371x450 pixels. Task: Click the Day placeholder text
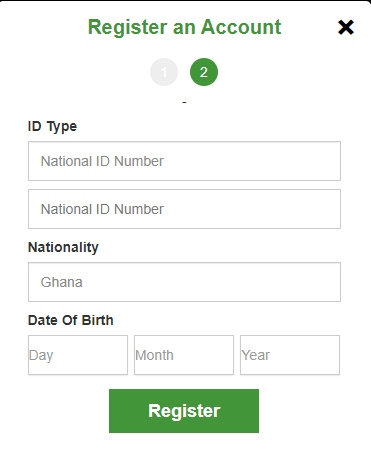click(41, 356)
